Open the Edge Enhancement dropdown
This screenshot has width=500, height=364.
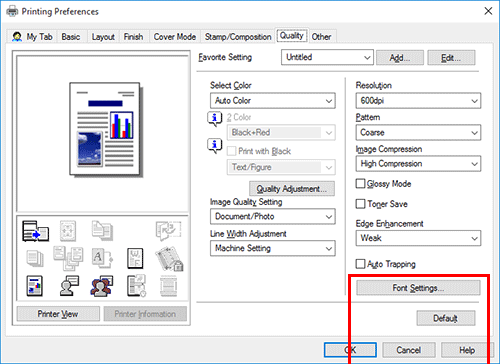(418, 238)
